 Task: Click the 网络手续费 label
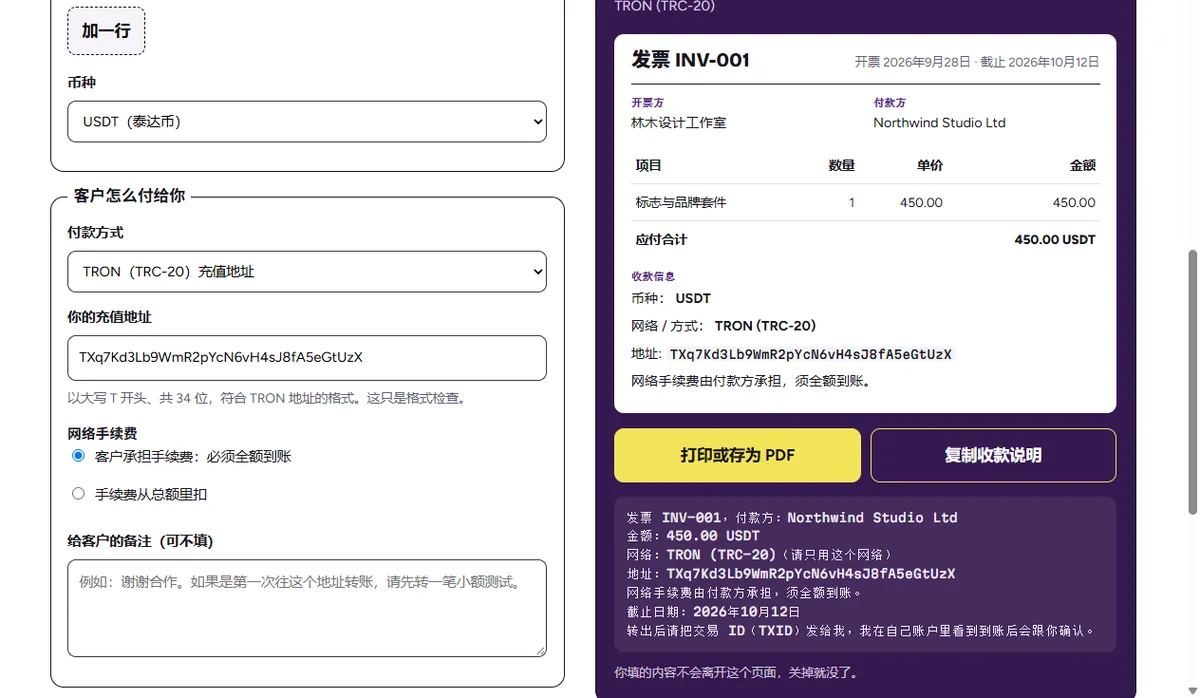point(102,433)
